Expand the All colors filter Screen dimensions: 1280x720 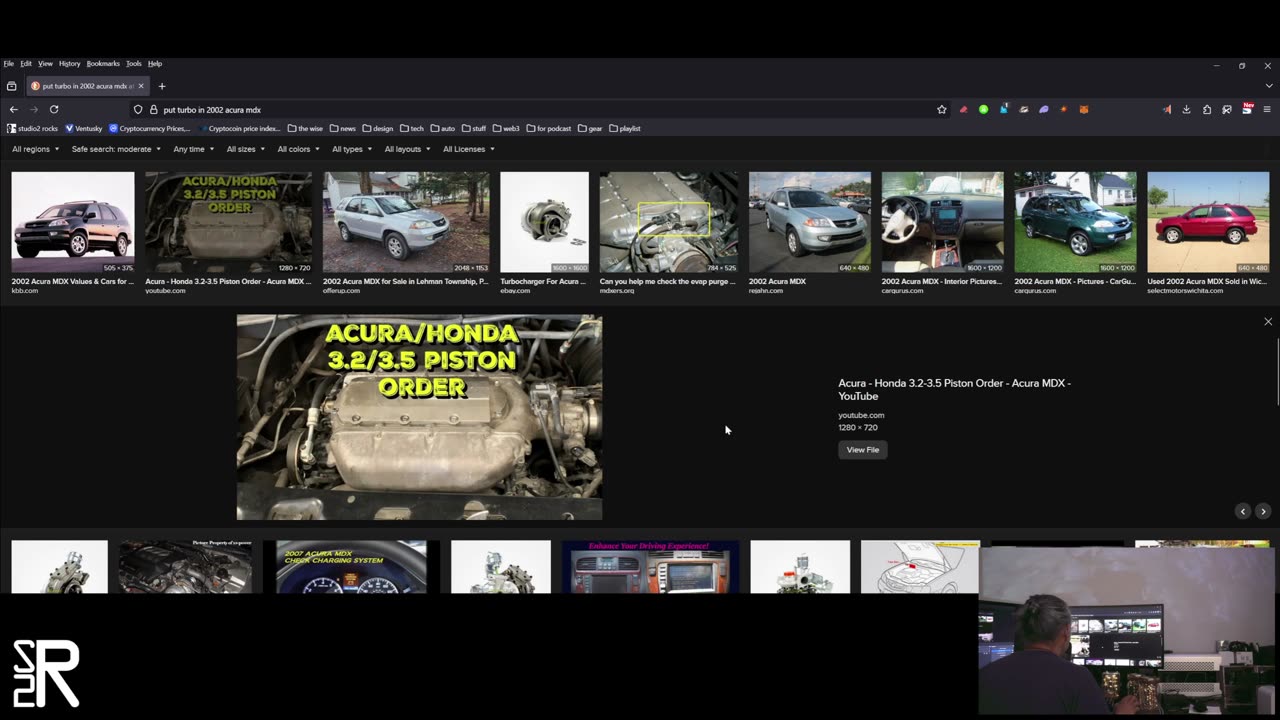pyautogui.click(x=298, y=149)
